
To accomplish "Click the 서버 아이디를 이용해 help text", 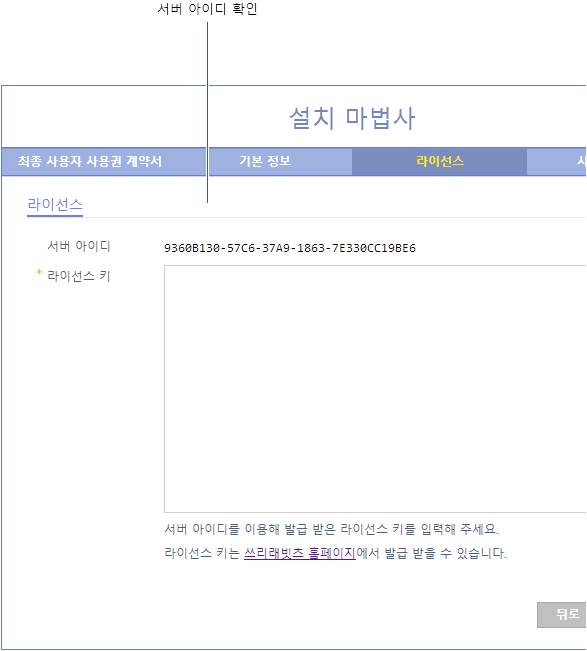I will click(x=331, y=529).
